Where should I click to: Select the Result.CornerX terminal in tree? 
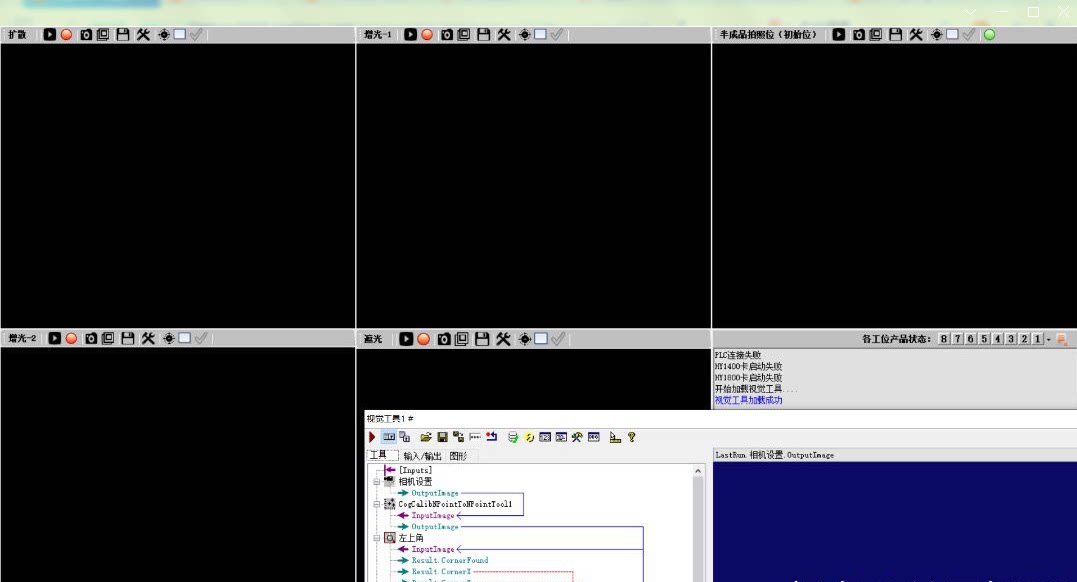pyautogui.click(x=441, y=572)
